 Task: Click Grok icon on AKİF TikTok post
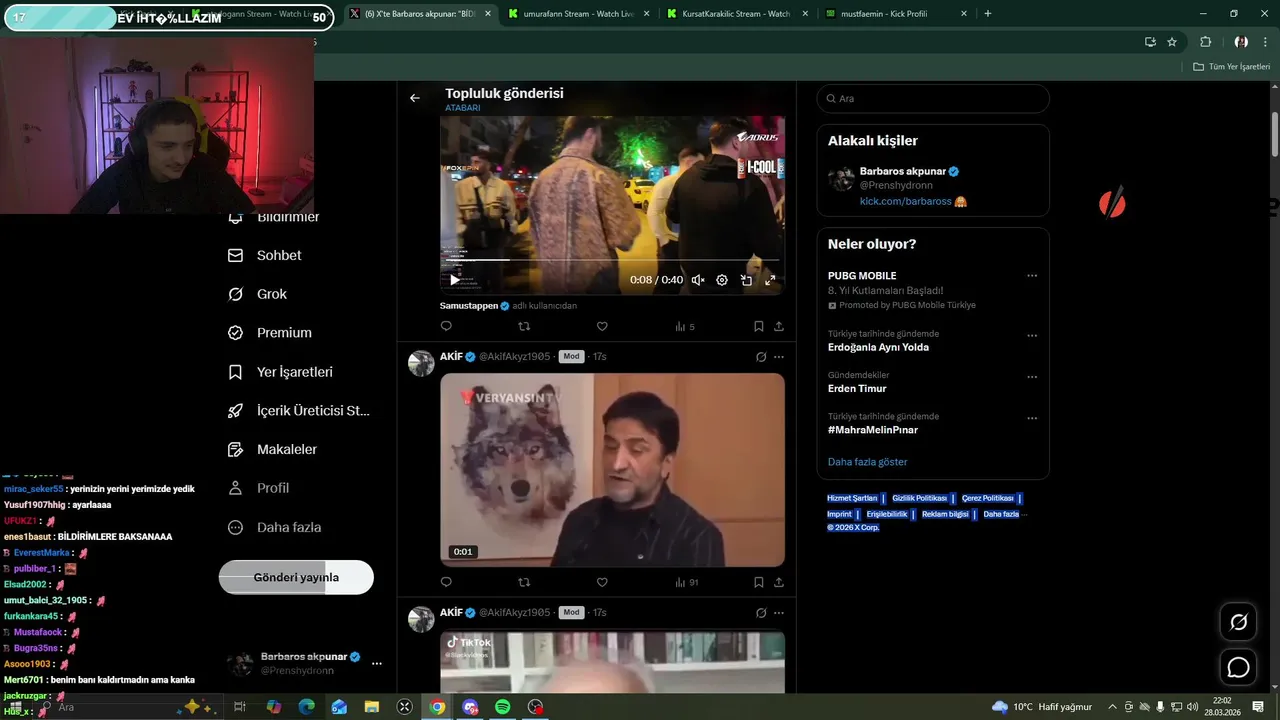coord(761,613)
